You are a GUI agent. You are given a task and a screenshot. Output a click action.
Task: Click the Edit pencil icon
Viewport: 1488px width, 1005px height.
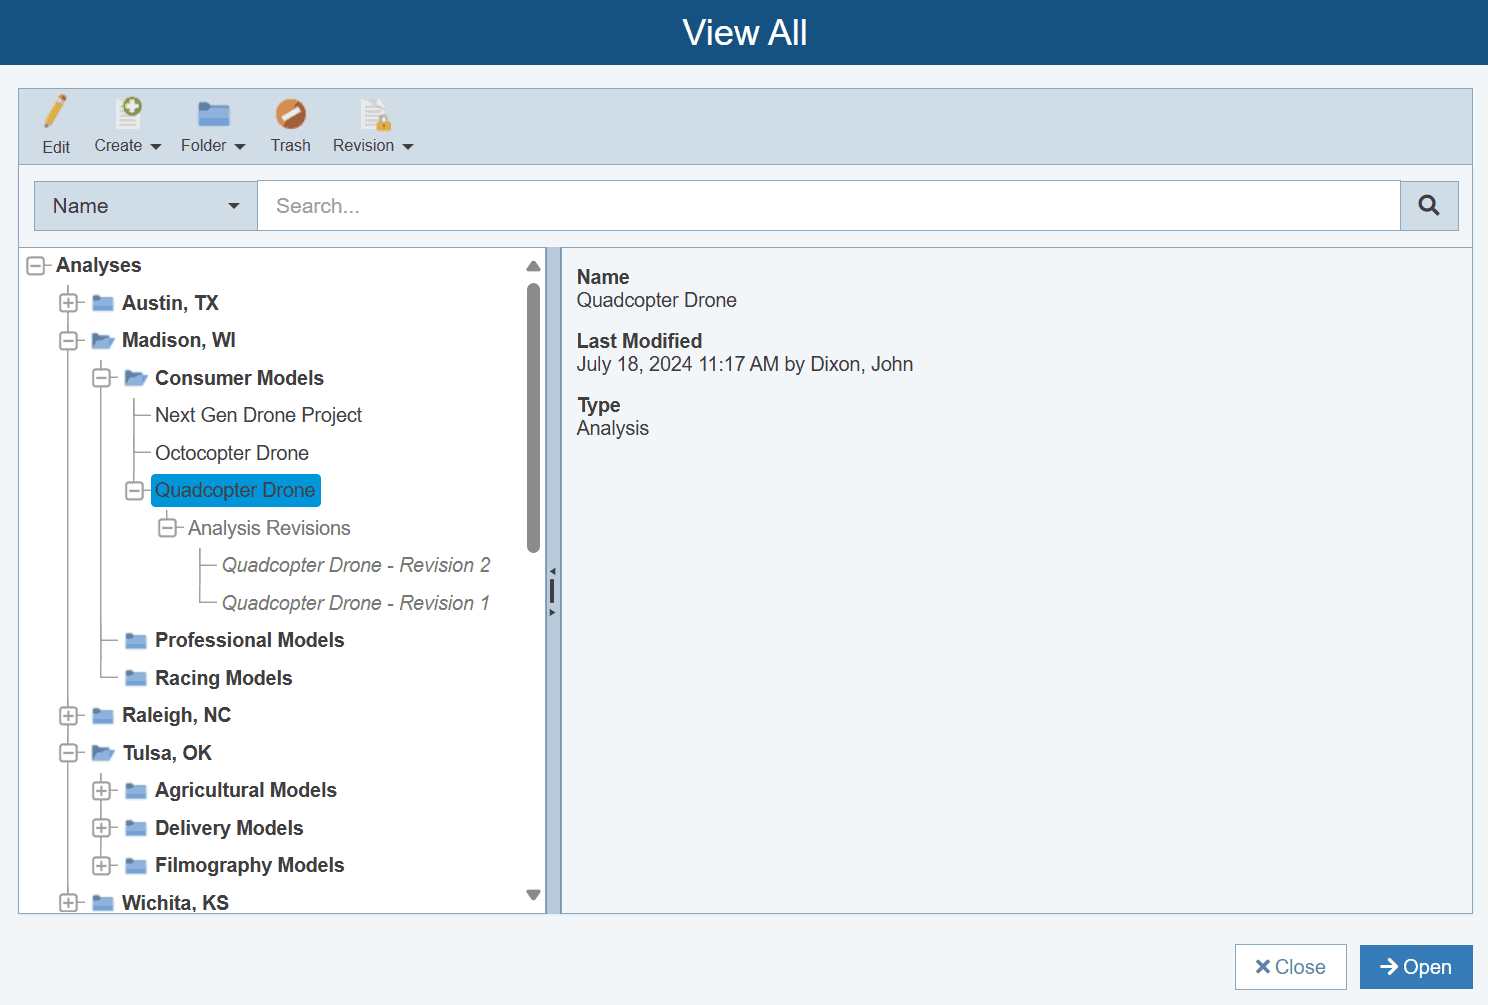[x=56, y=113]
